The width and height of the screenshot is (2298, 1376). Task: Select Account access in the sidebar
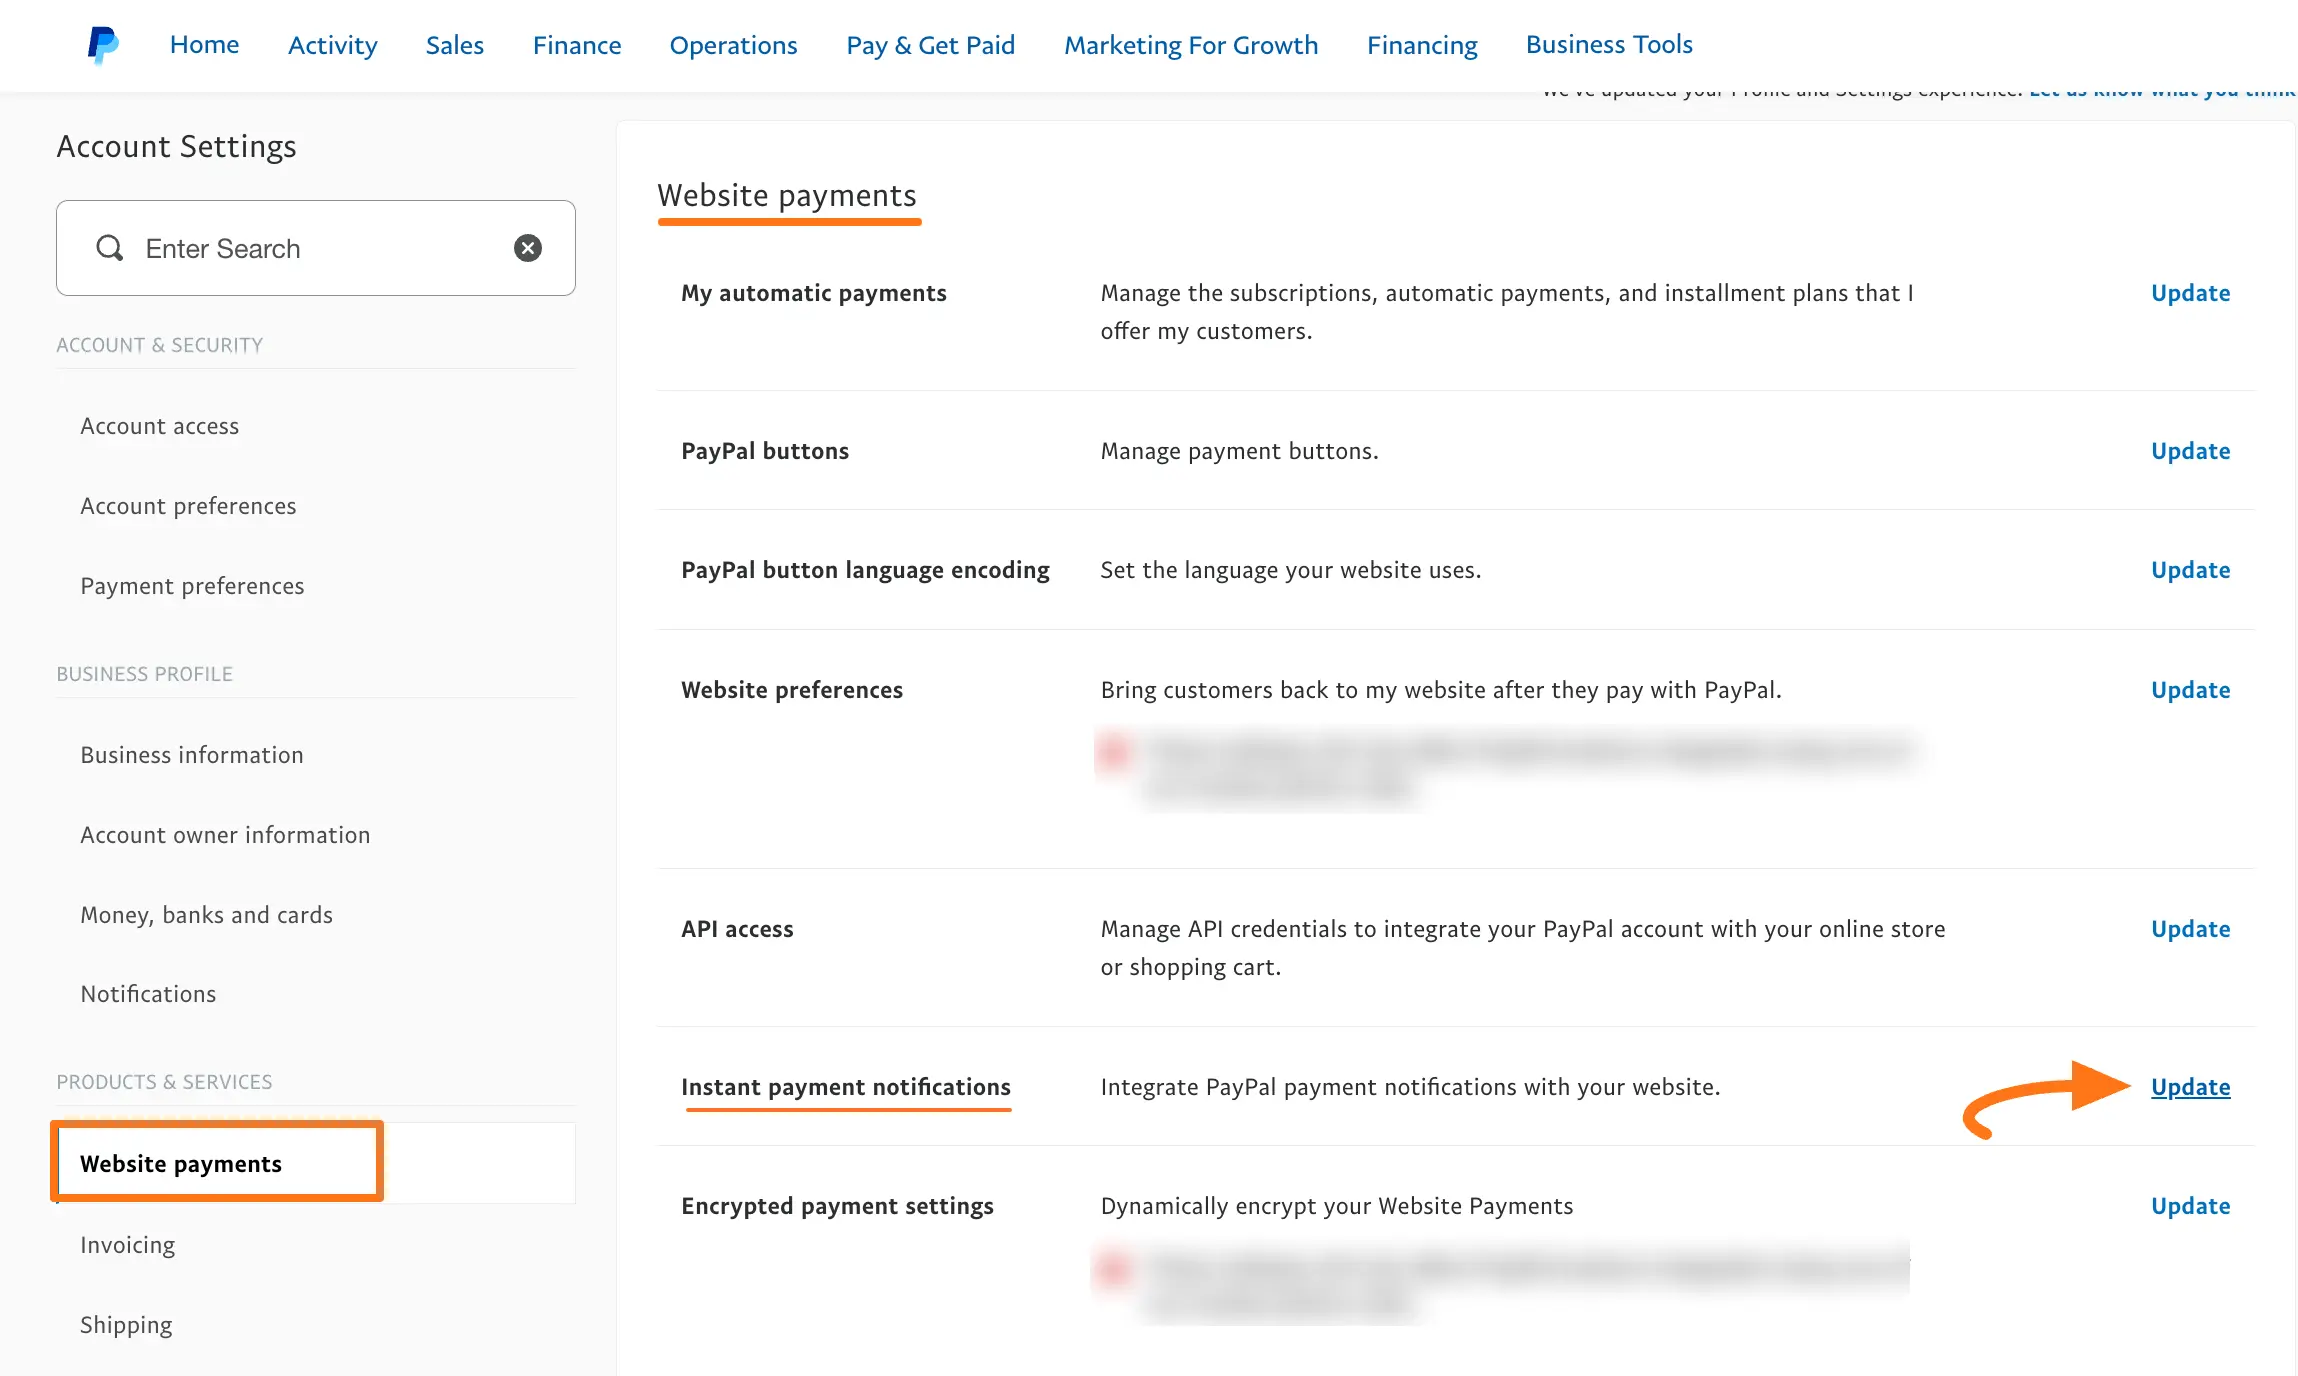[x=159, y=425]
